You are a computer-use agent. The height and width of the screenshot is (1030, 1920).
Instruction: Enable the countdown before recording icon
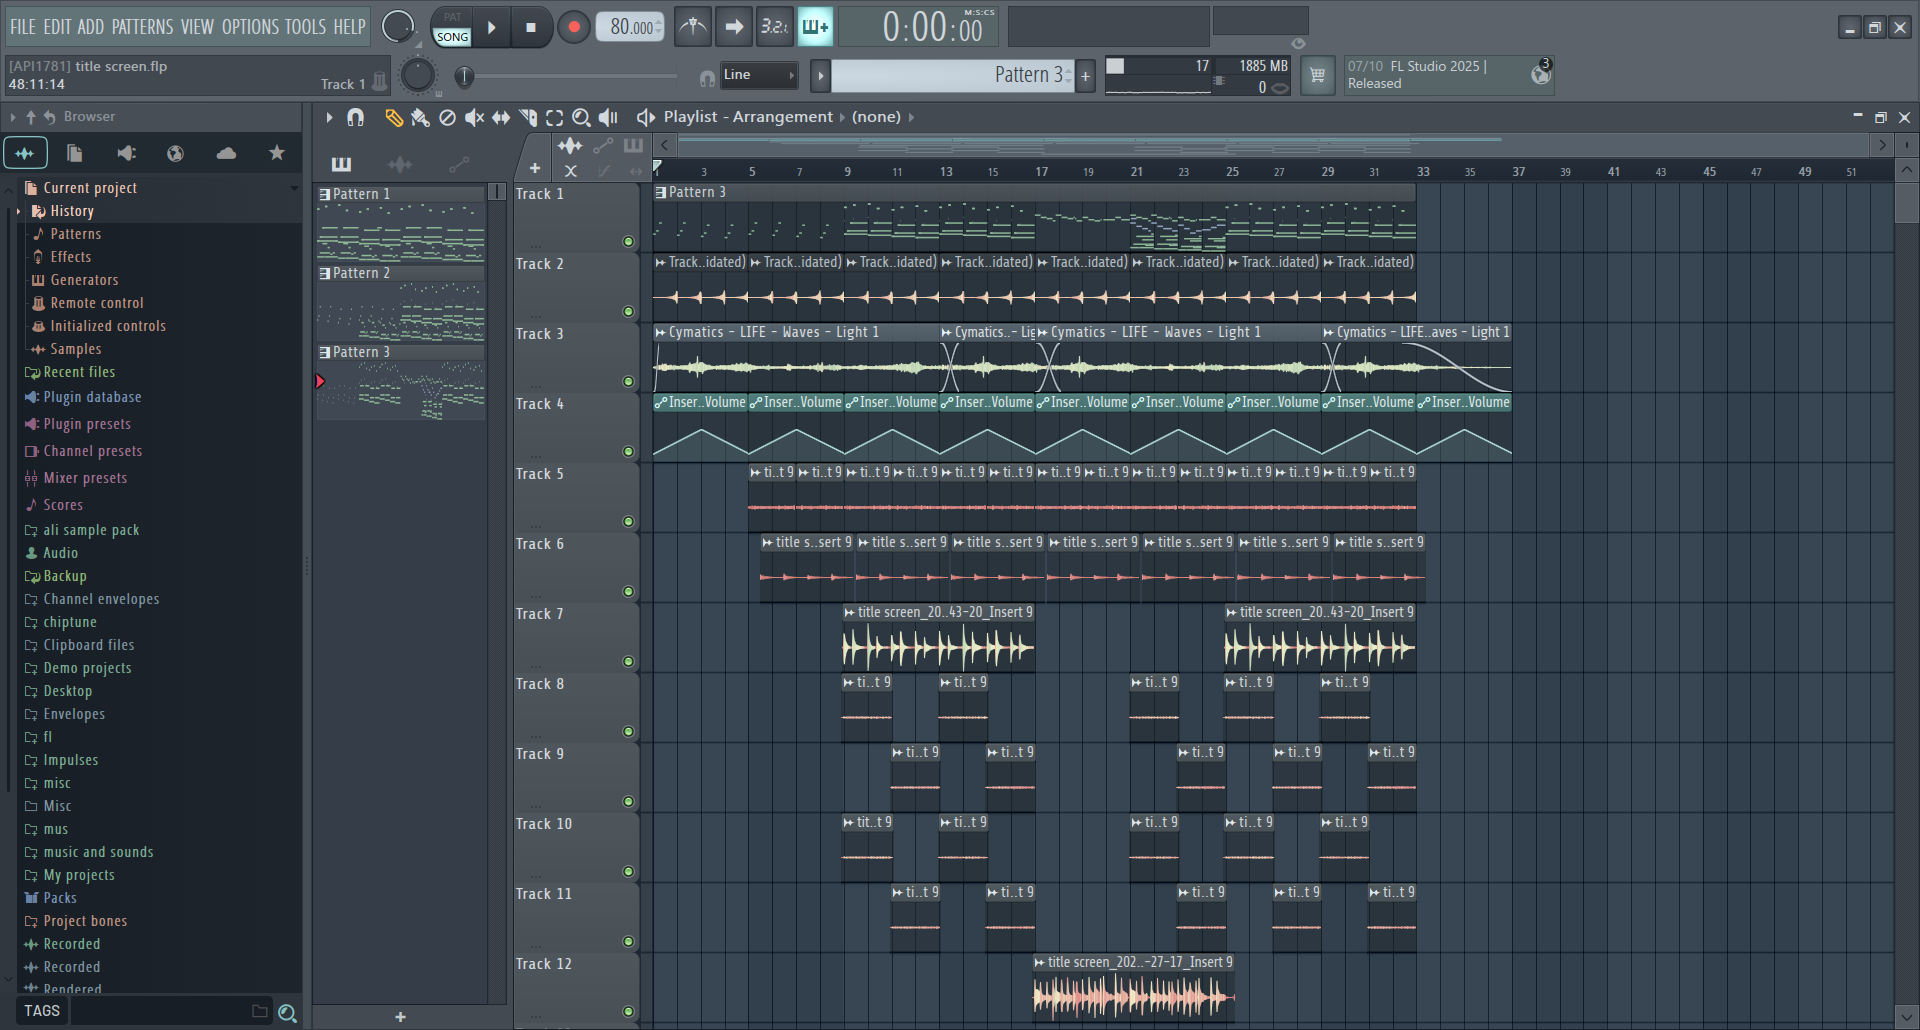click(x=774, y=27)
